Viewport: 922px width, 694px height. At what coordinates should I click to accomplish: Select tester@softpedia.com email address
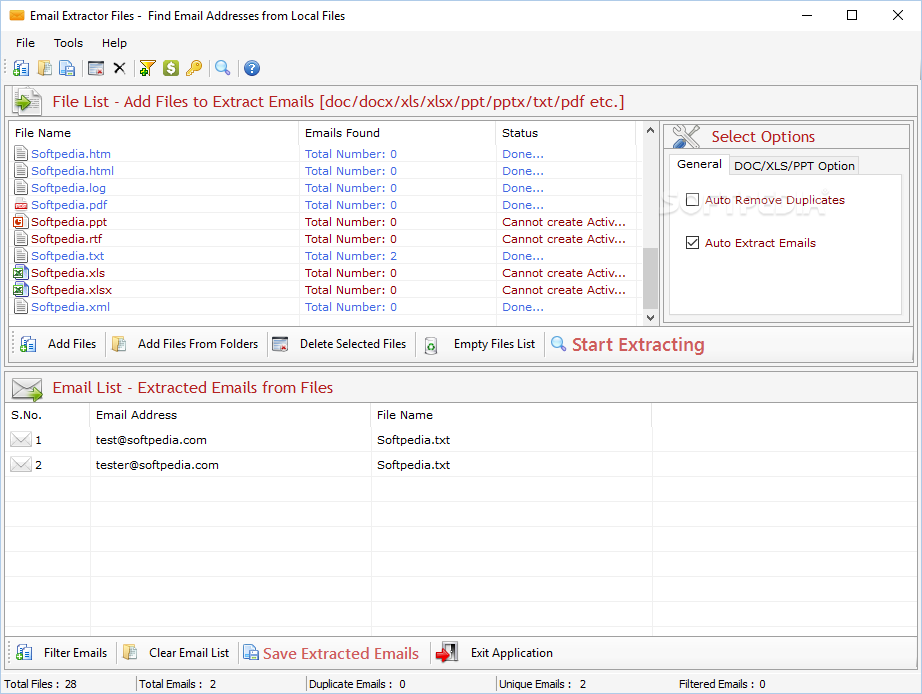click(x=157, y=465)
